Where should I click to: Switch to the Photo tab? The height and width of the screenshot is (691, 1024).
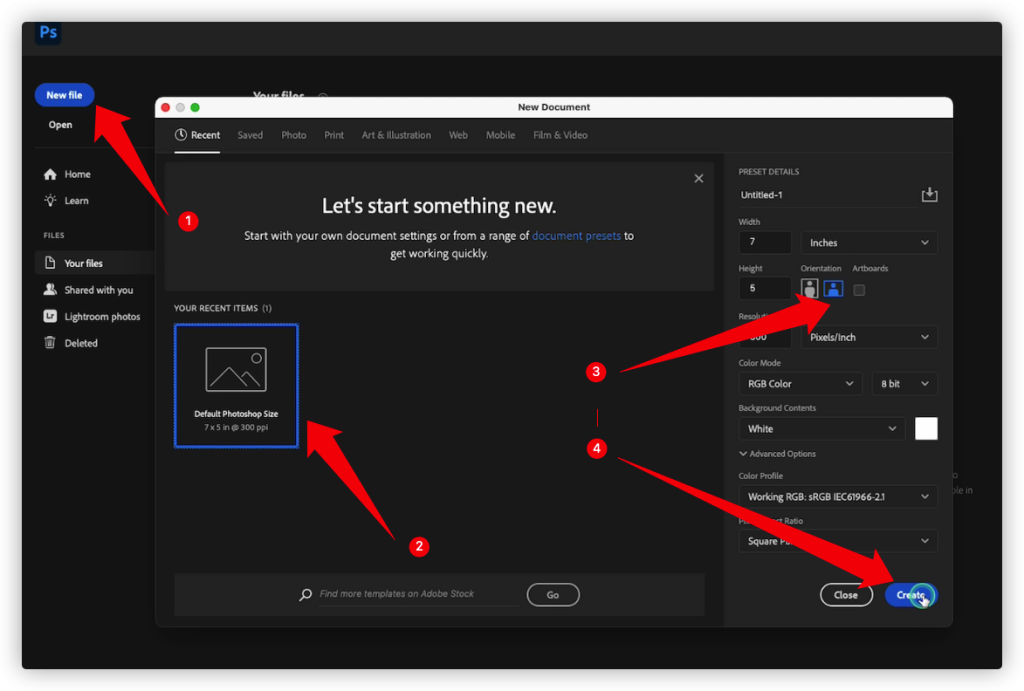tap(293, 135)
